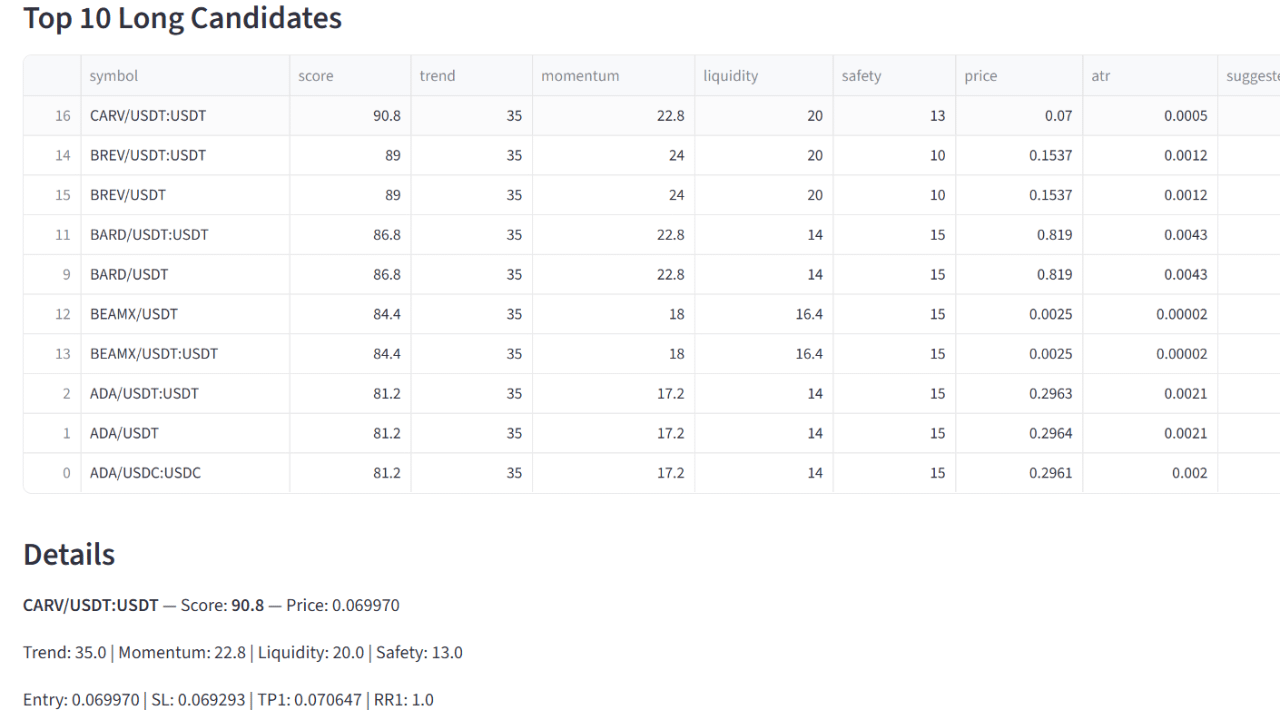This screenshot has height=720, width=1280.
Task: Select row index 0 at table bottom
Action: click(x=66, y=473)
